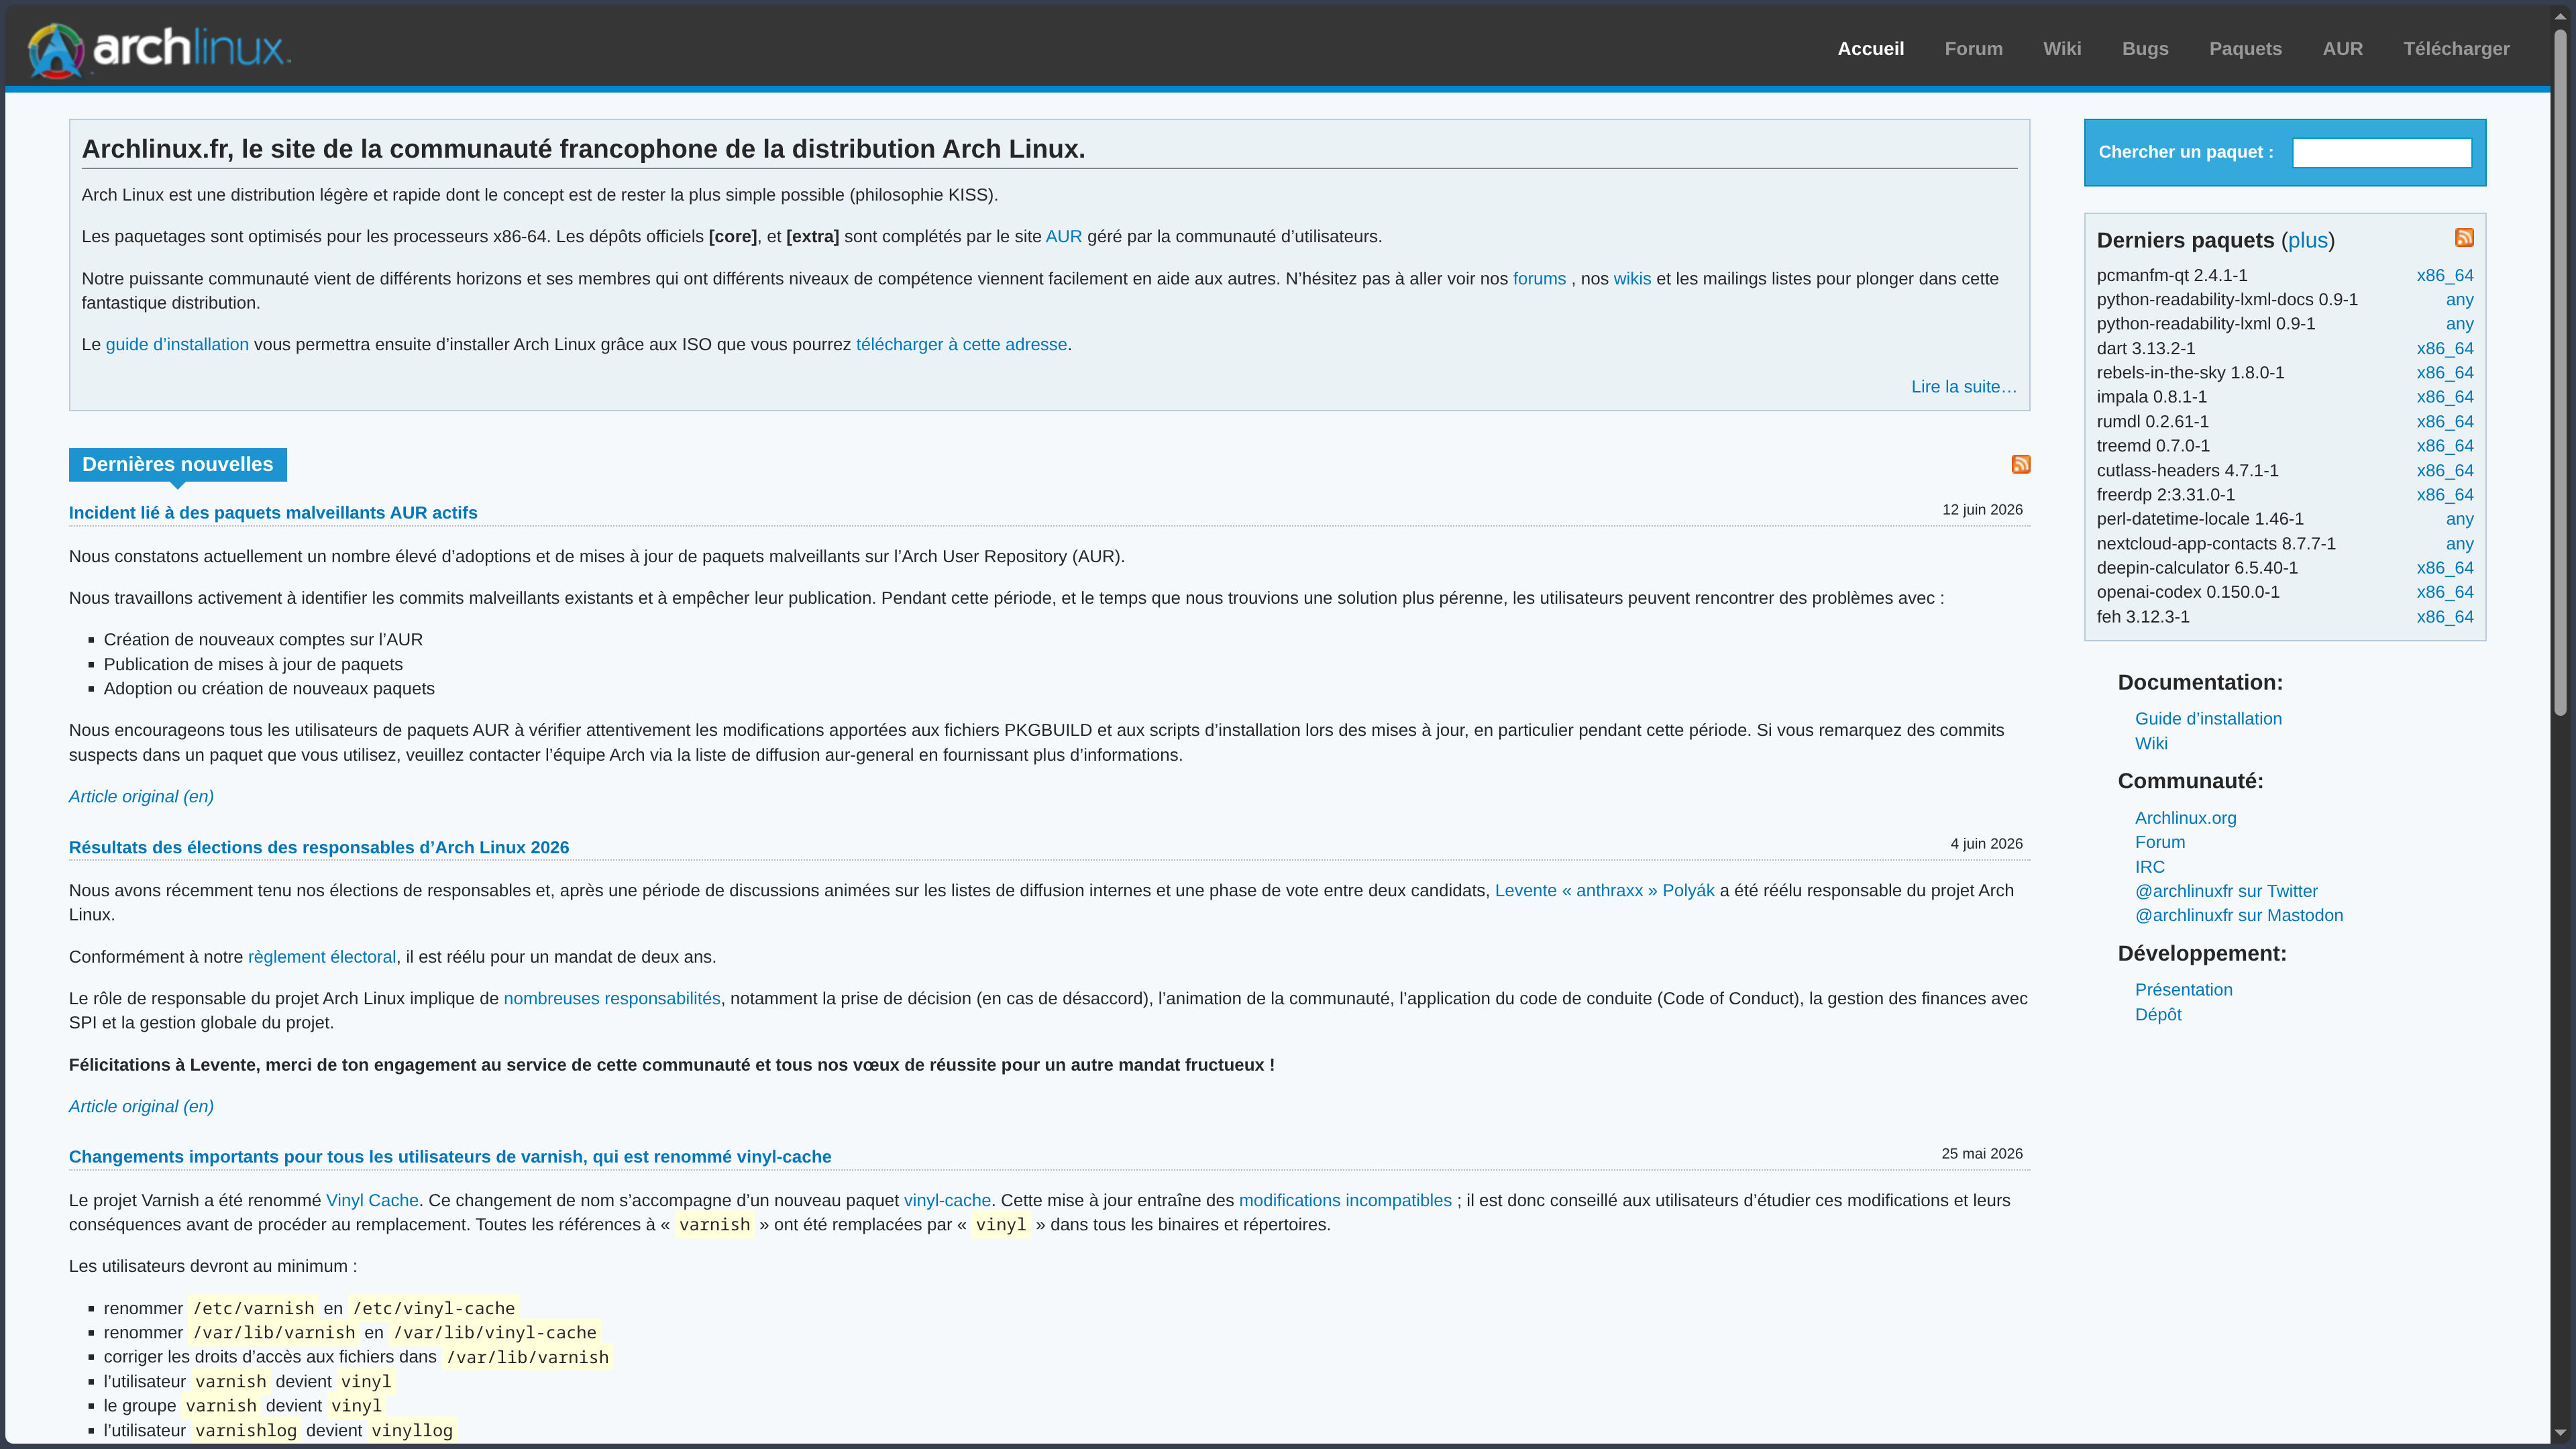Image resolution: width=2576 pixels, height=1449 pixels.
Task: Focus the Chercher un paquet search field
Action: pyautogui.click(x=2381, y=152)
